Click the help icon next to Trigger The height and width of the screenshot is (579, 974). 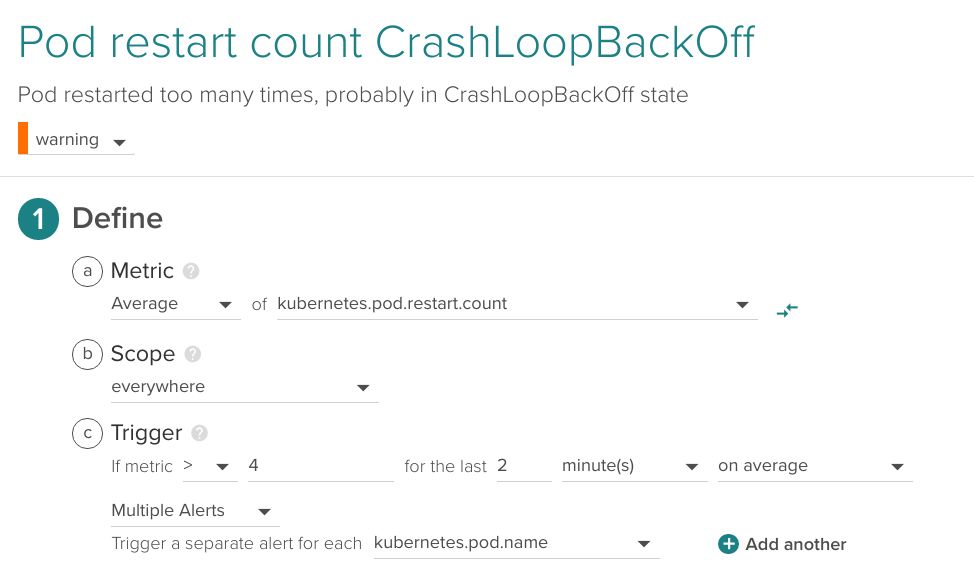(200, 433)
